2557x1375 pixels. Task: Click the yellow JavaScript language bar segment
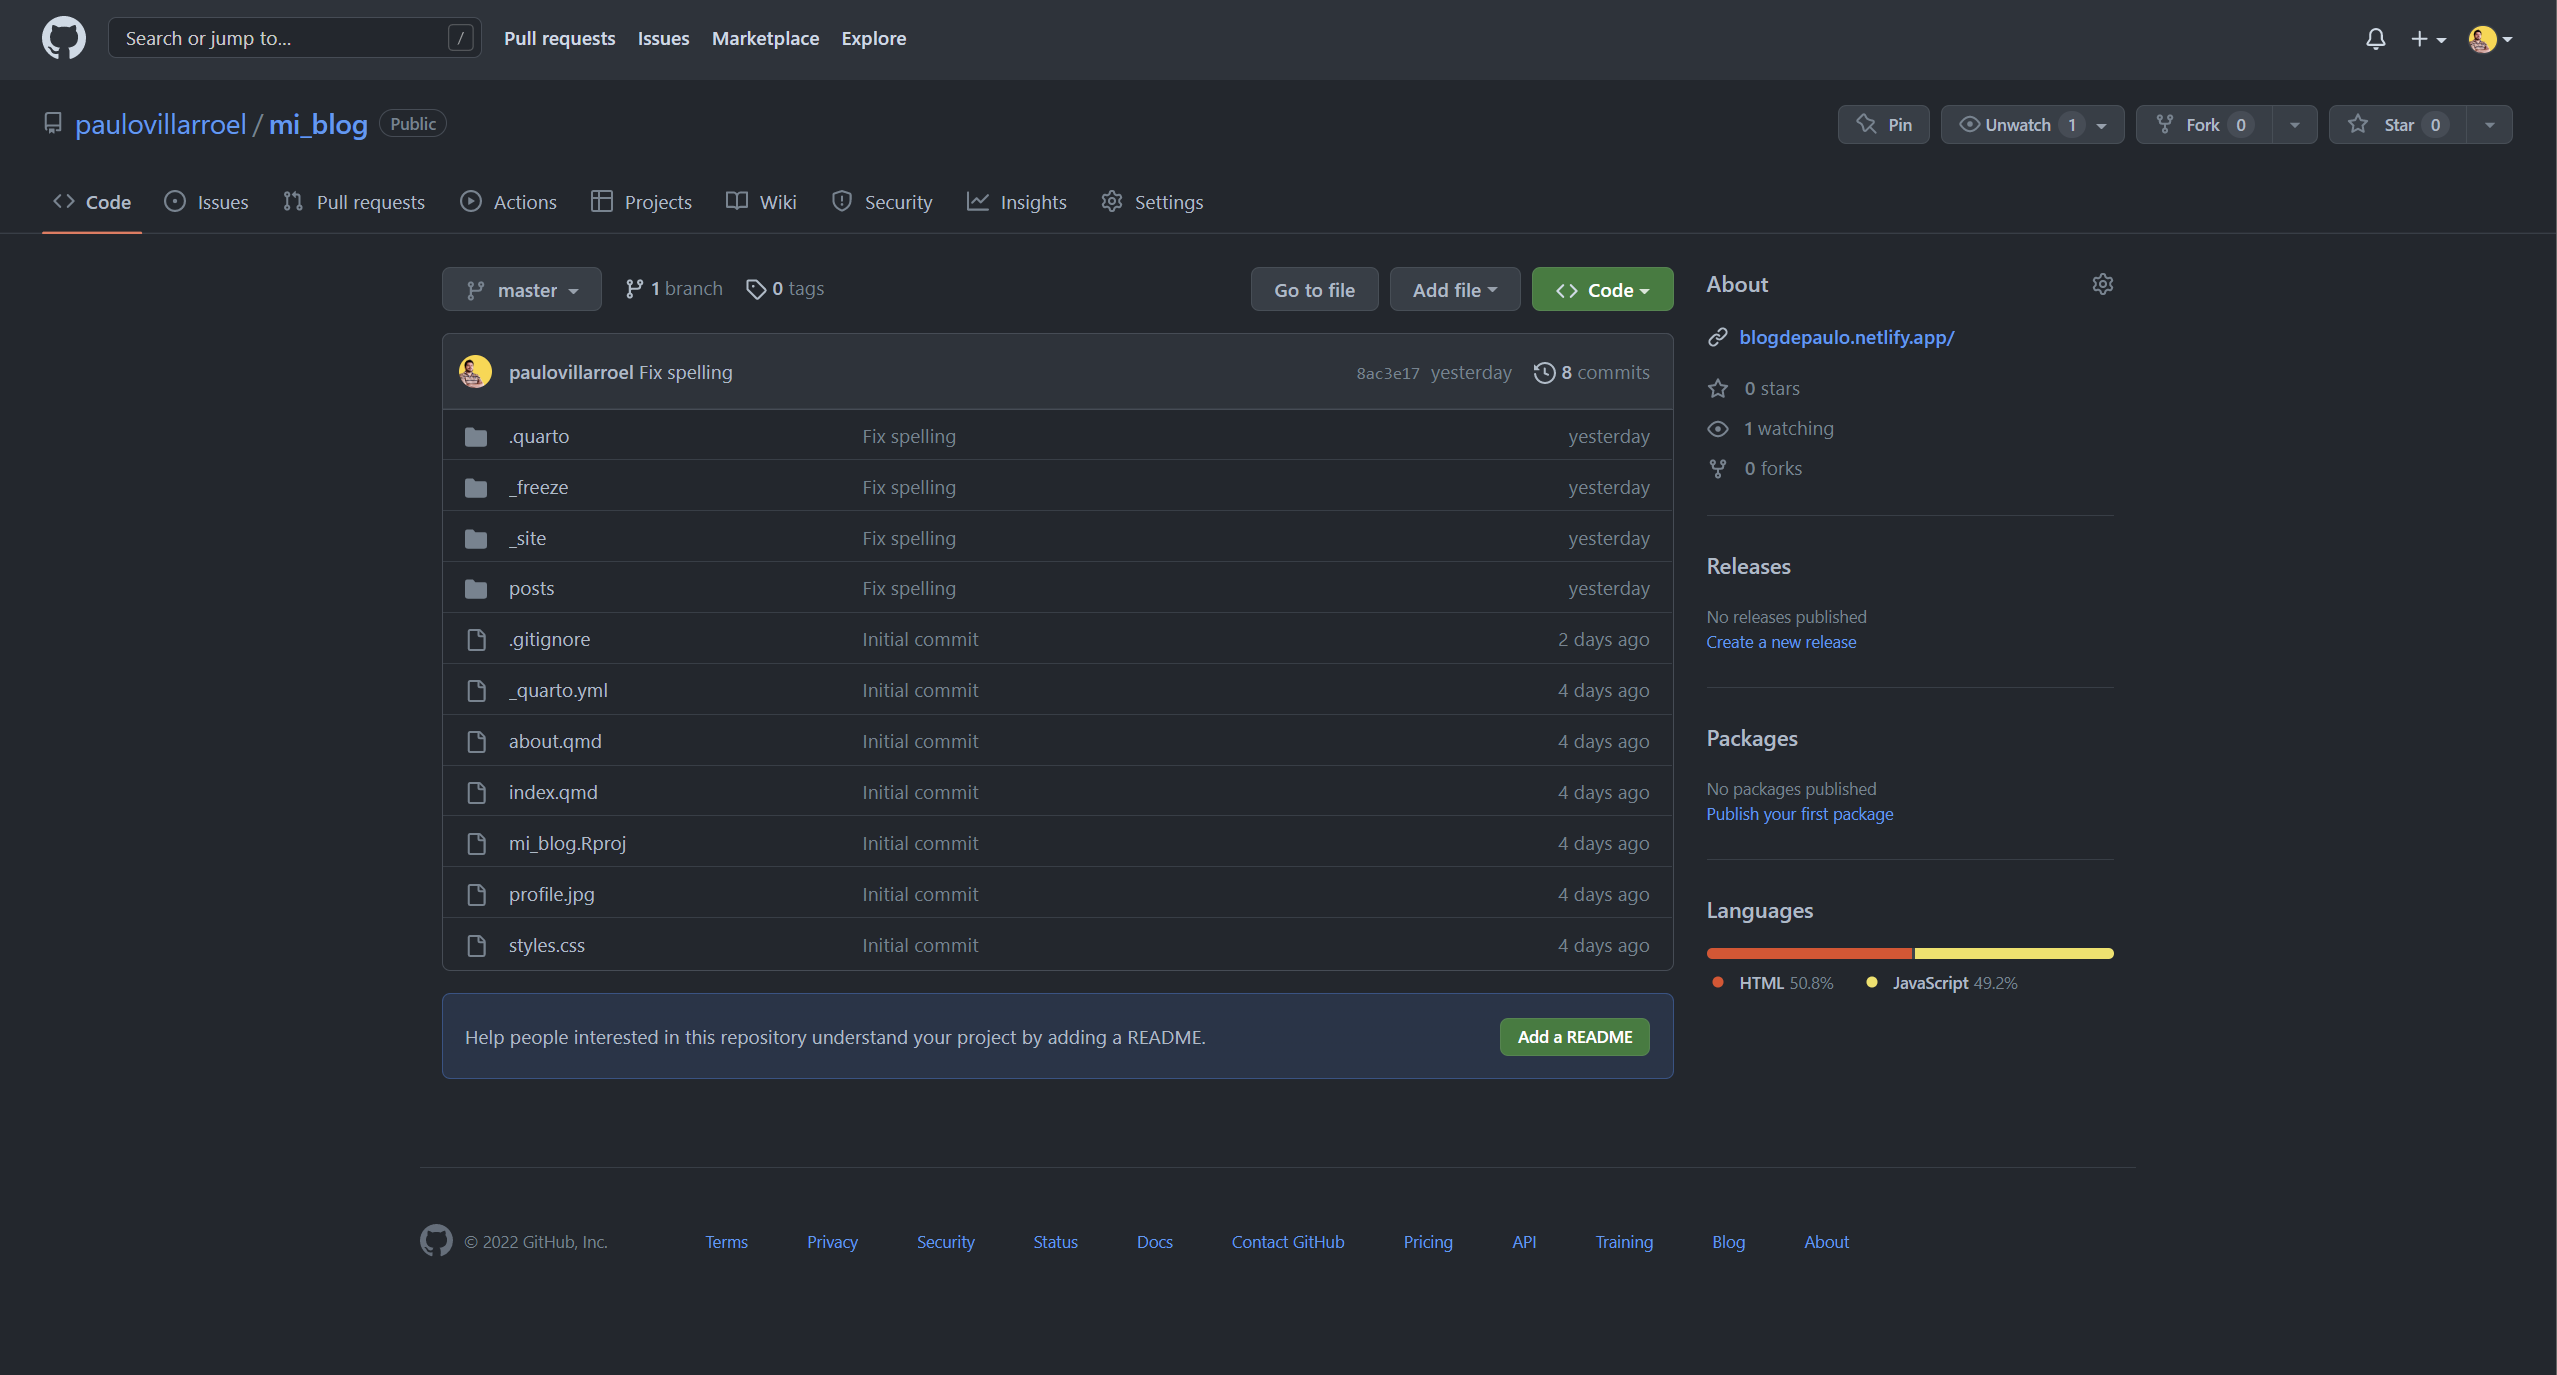pyautogui.click(x=2013, y=953)
